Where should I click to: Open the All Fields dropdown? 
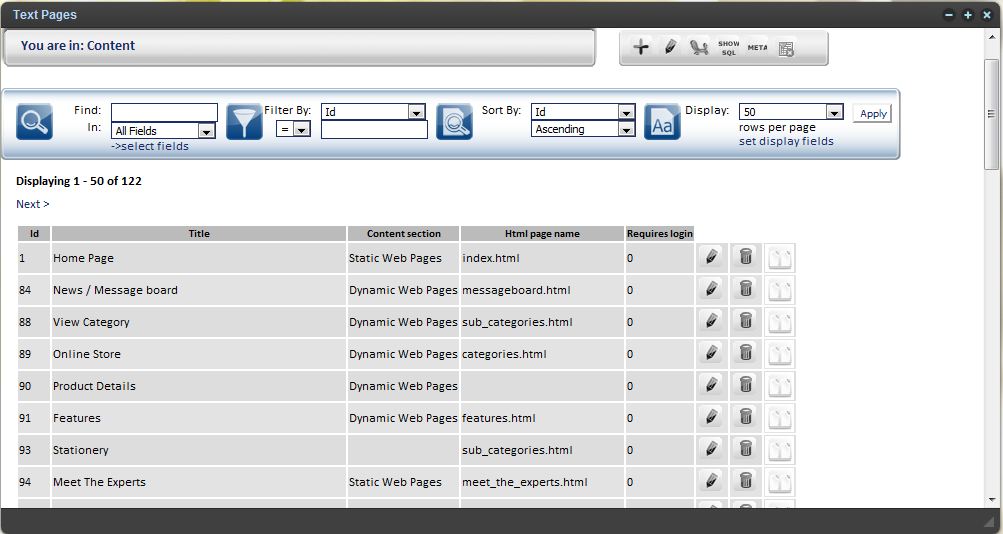click(163, 131)
